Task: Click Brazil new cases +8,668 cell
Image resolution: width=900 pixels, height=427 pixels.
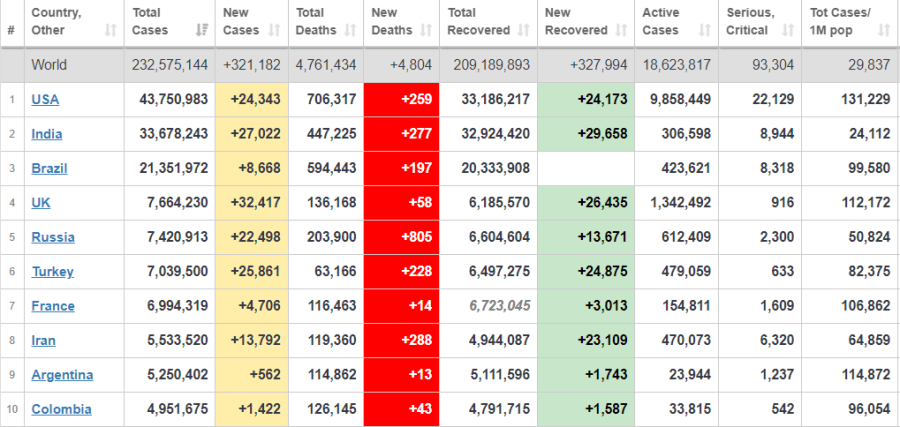Action: coord(251,168)
